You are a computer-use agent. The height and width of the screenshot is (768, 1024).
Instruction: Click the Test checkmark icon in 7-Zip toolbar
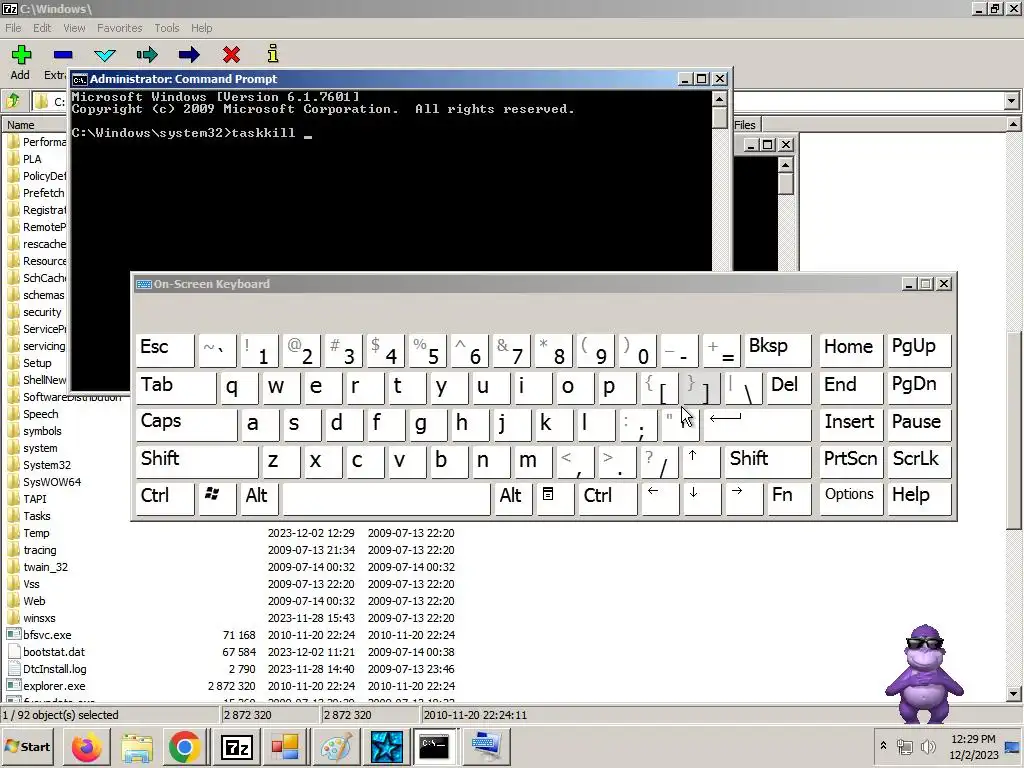(x=104, y=55)
